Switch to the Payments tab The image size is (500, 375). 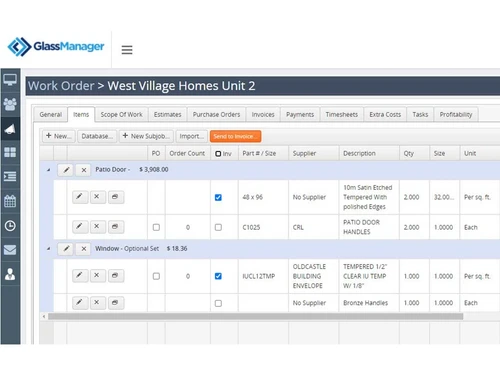(x=300, y=115)
